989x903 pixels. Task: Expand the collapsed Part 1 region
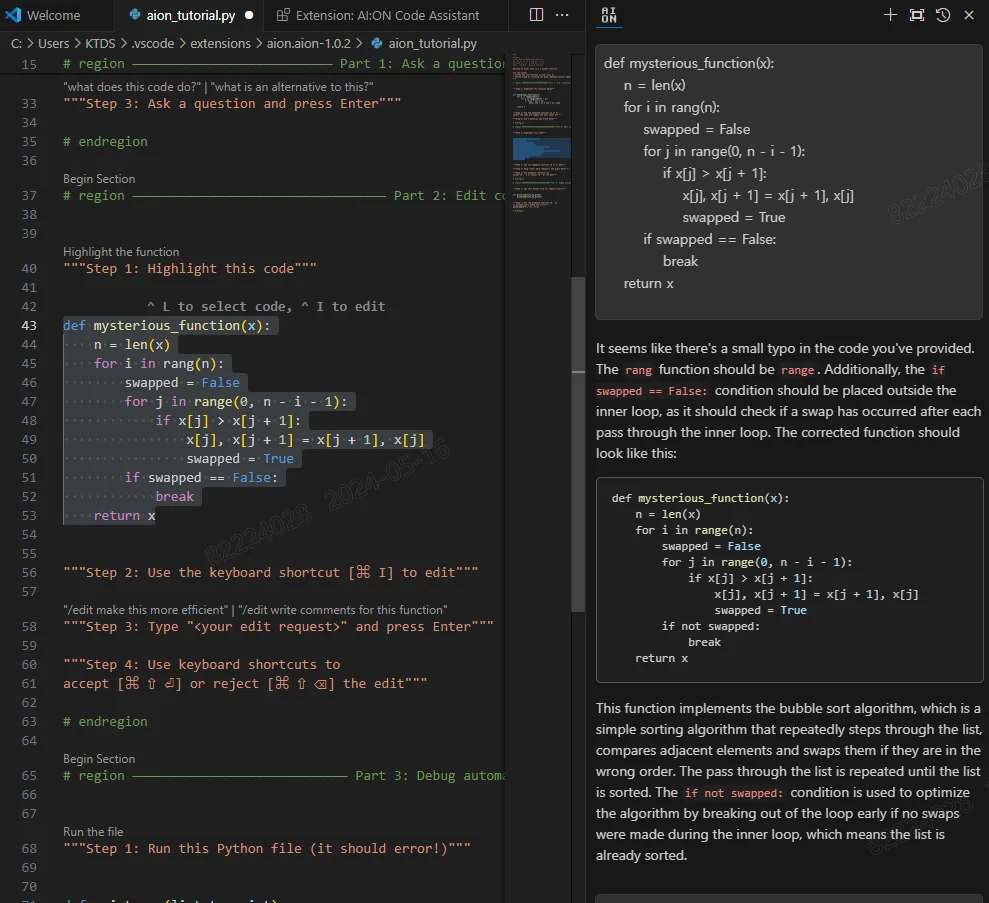point(50,63)
